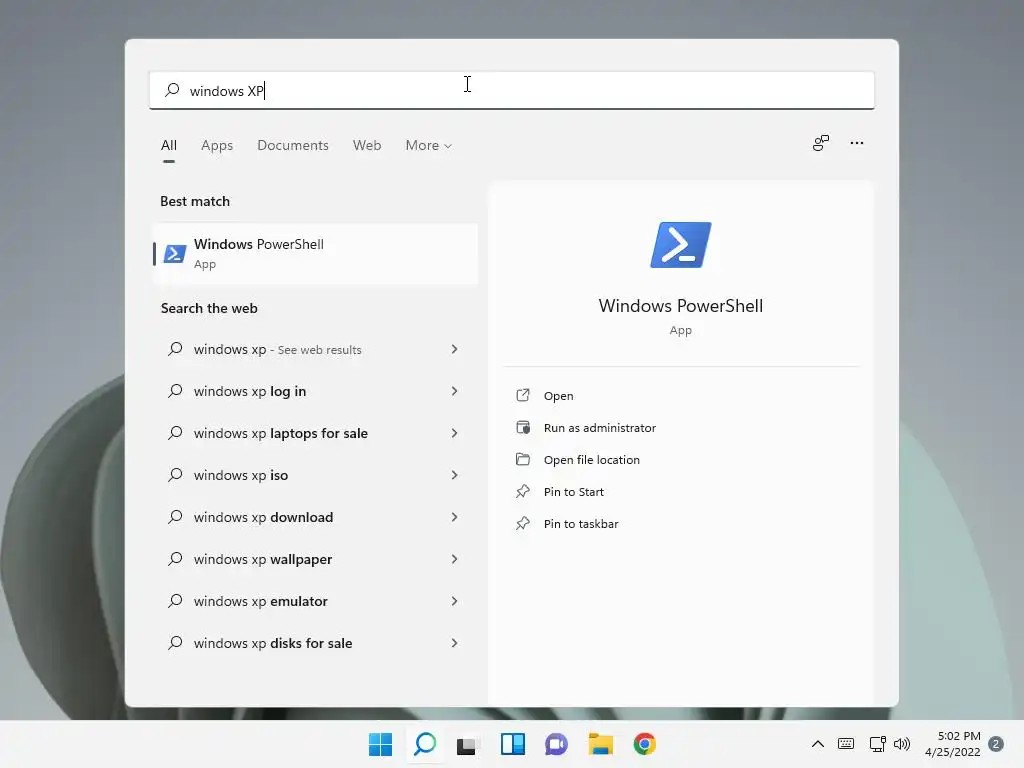Open the Windows Start button
Viewport: 1024px width, 768px height.
(x=381, y=744)
